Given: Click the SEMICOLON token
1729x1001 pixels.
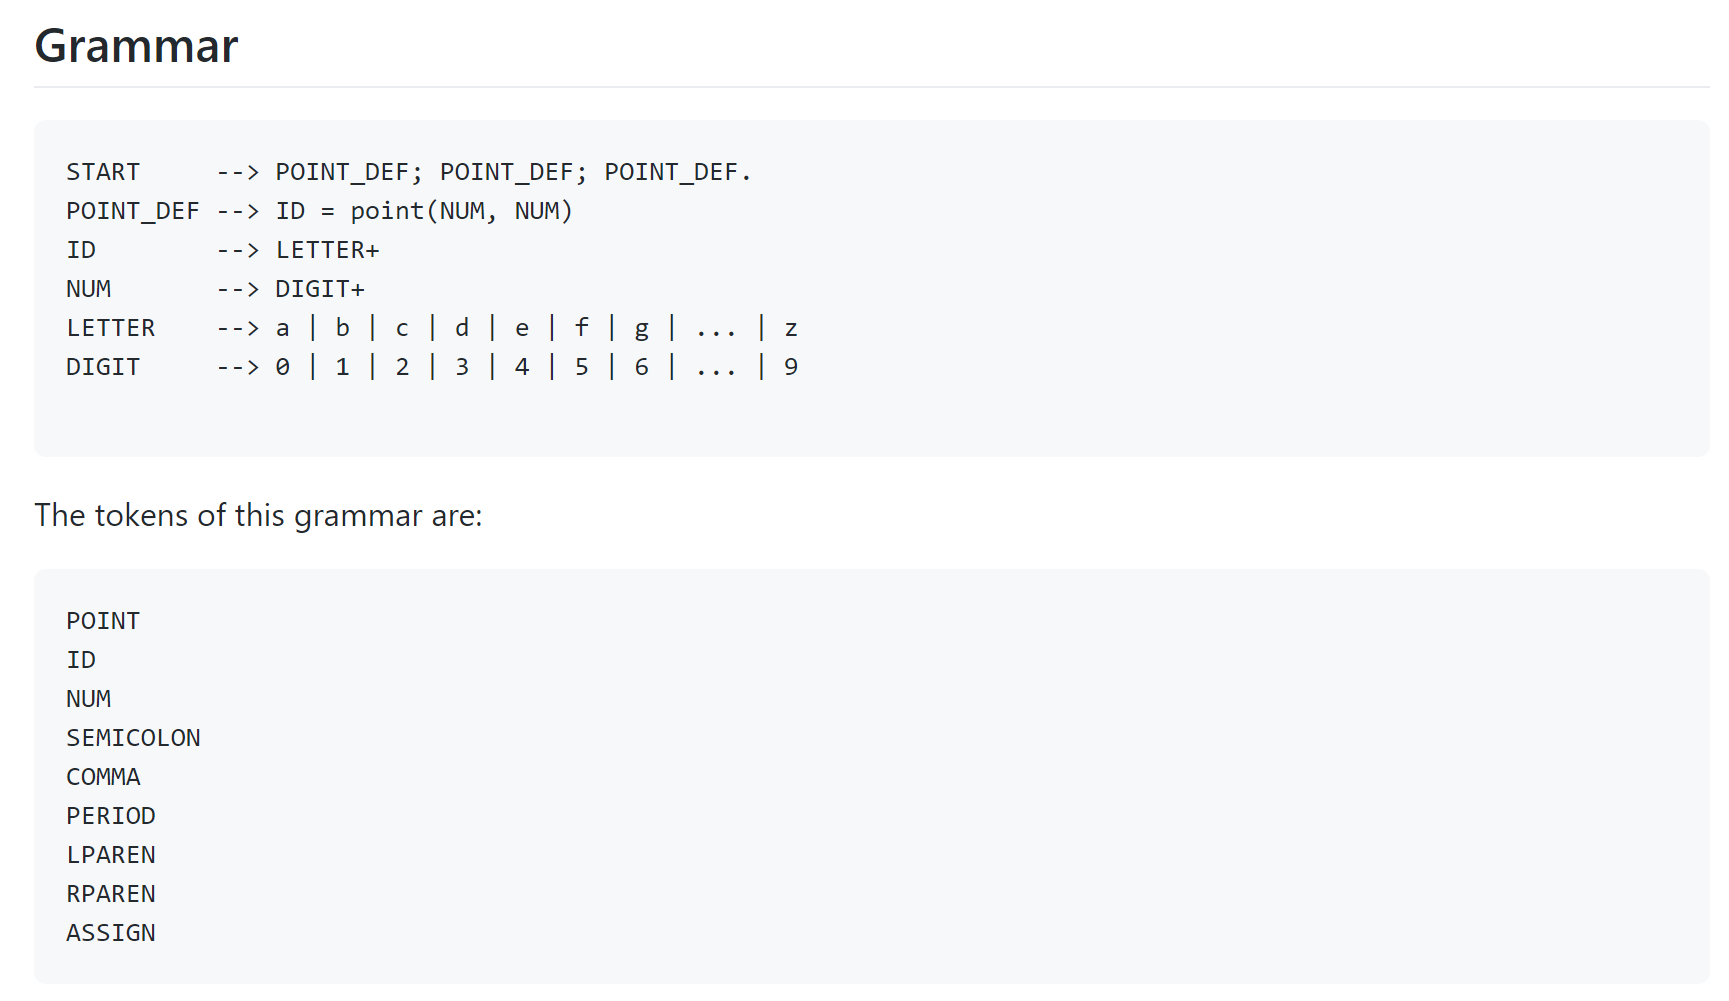Looking at the screenshot, I should click(x=133, y=738).
